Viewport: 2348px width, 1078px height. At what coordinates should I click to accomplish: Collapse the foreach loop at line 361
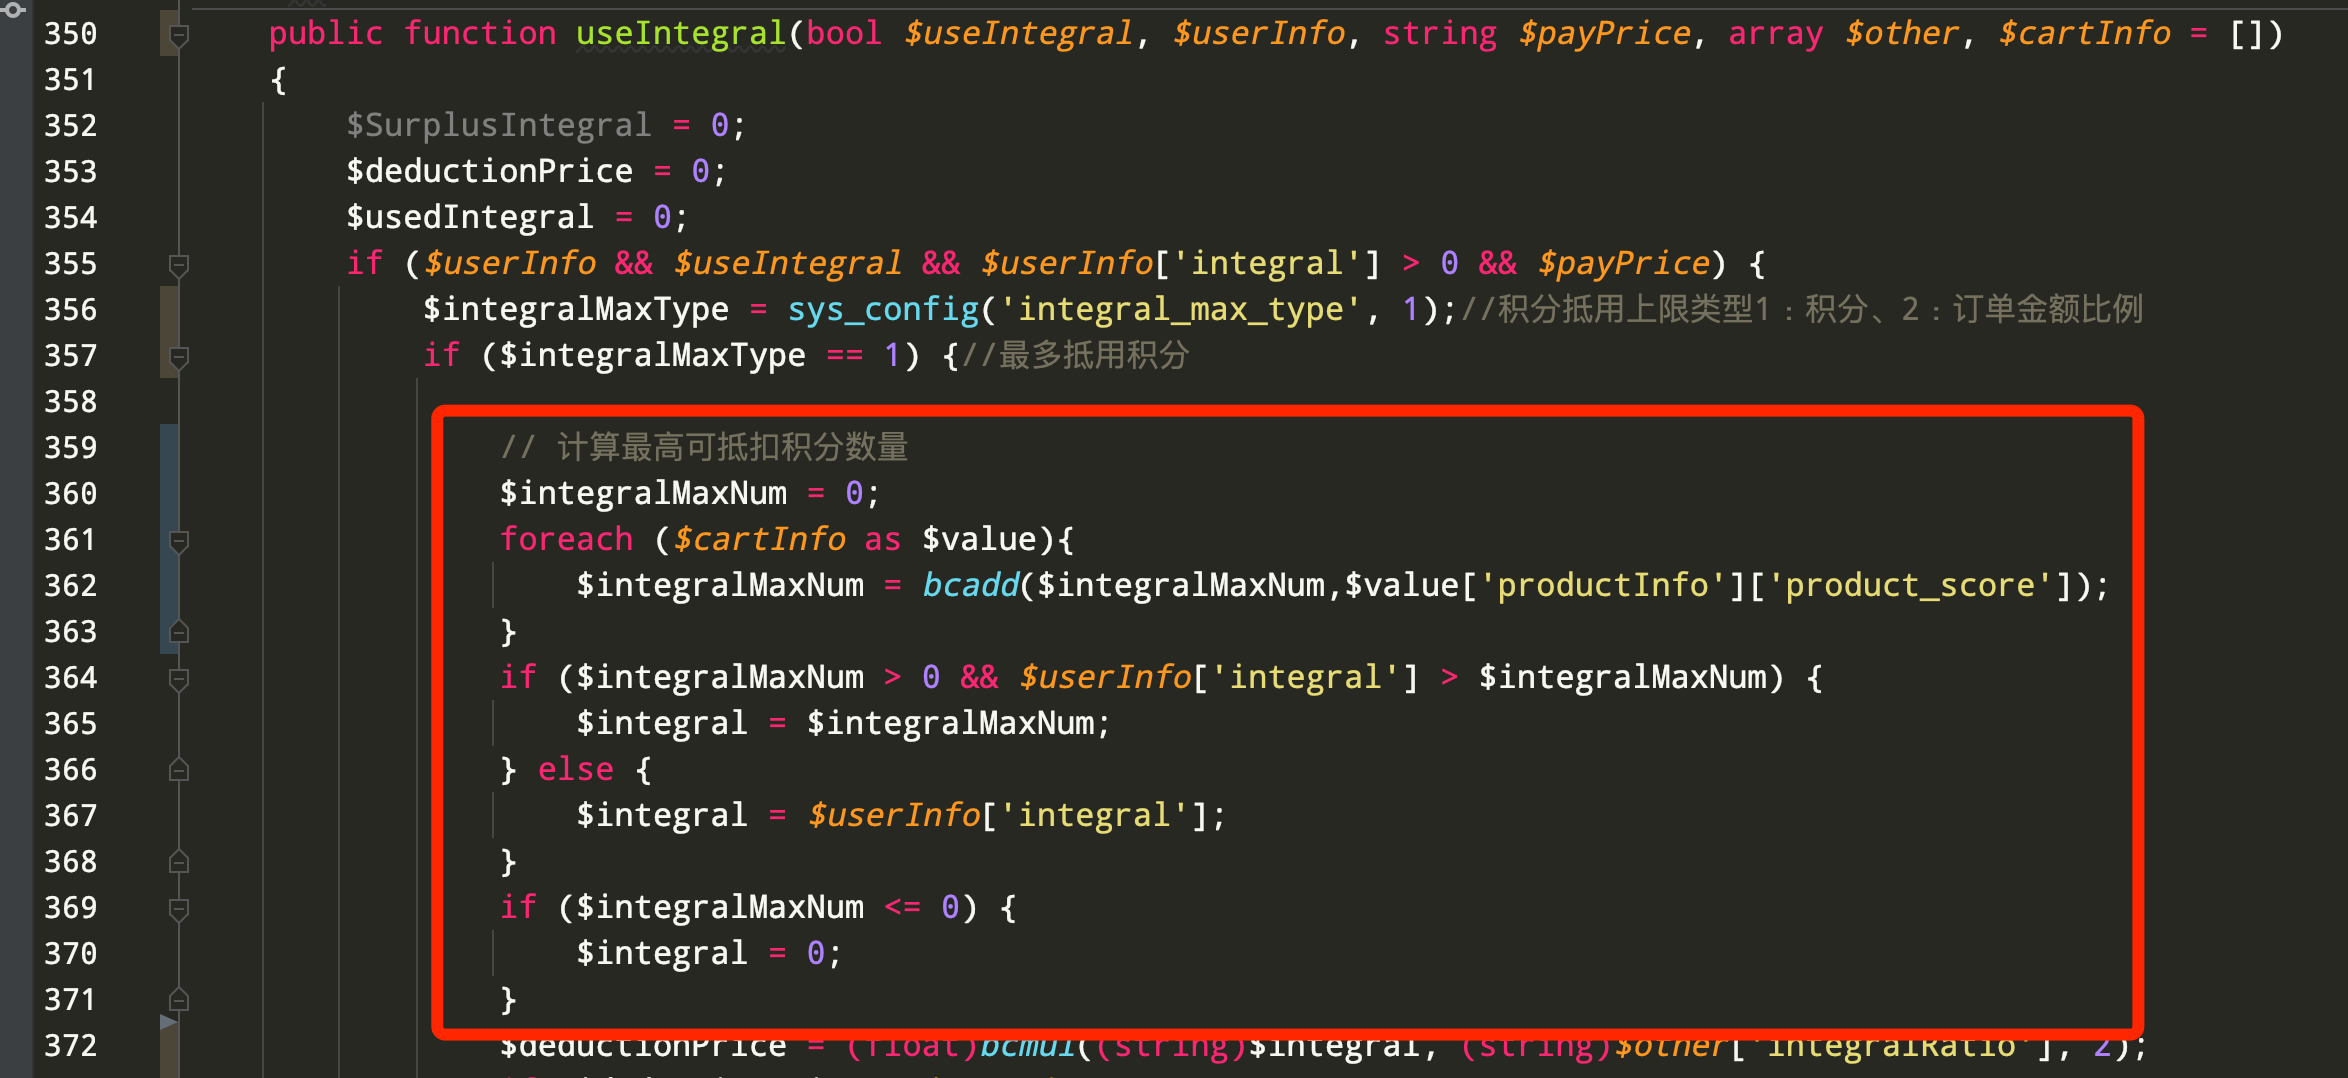point(179,542)
